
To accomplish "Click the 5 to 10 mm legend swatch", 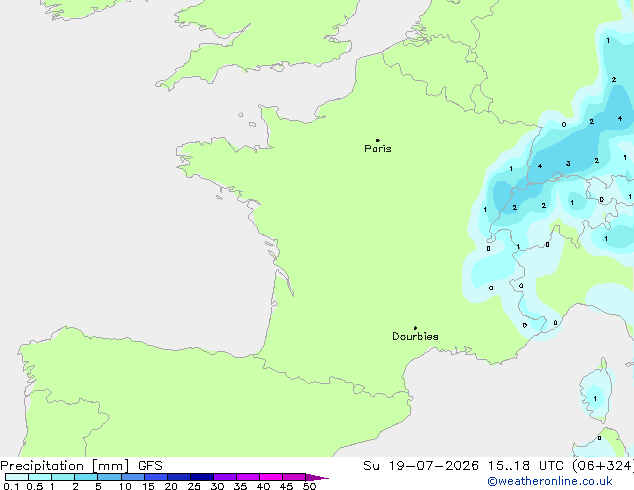I will click(109, 477).
